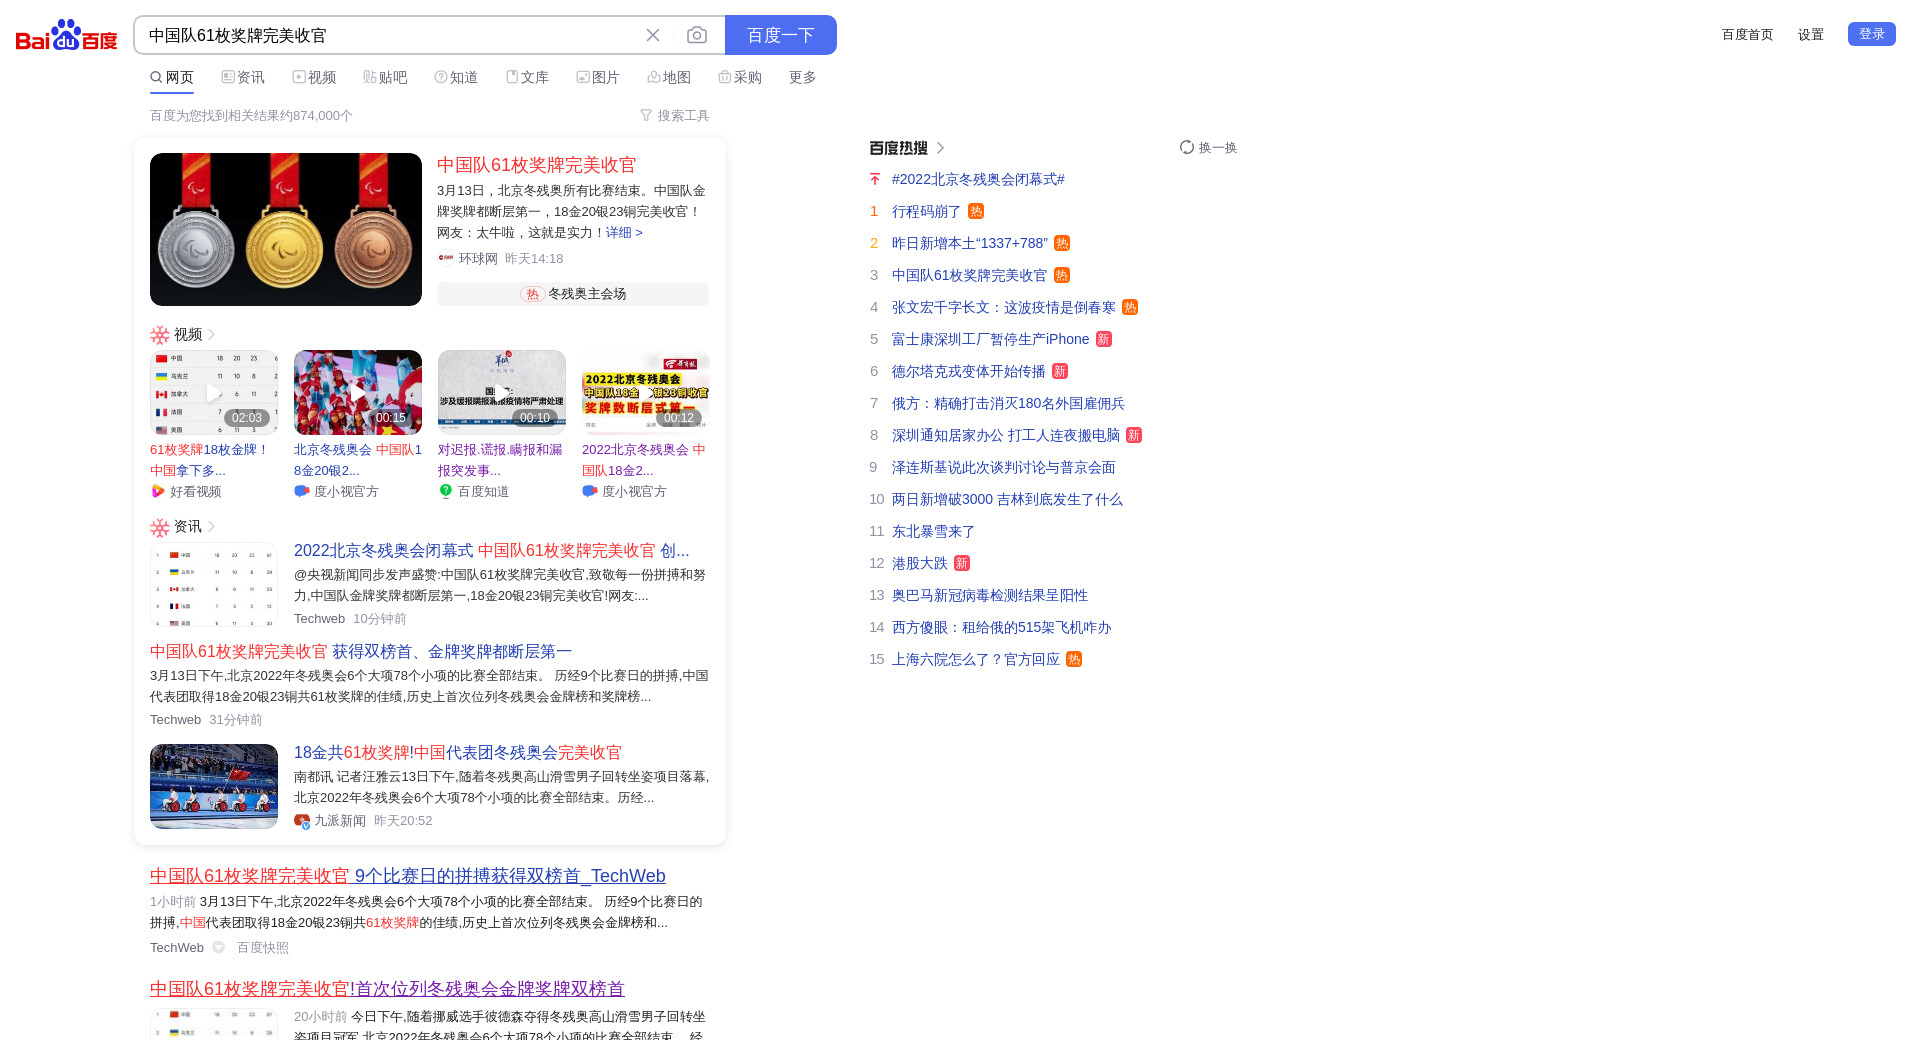This screenshot has width=1920, height=1040.
Task: Click the 冬残奥主会场 banner button
Action: click(x=573, y=294)
